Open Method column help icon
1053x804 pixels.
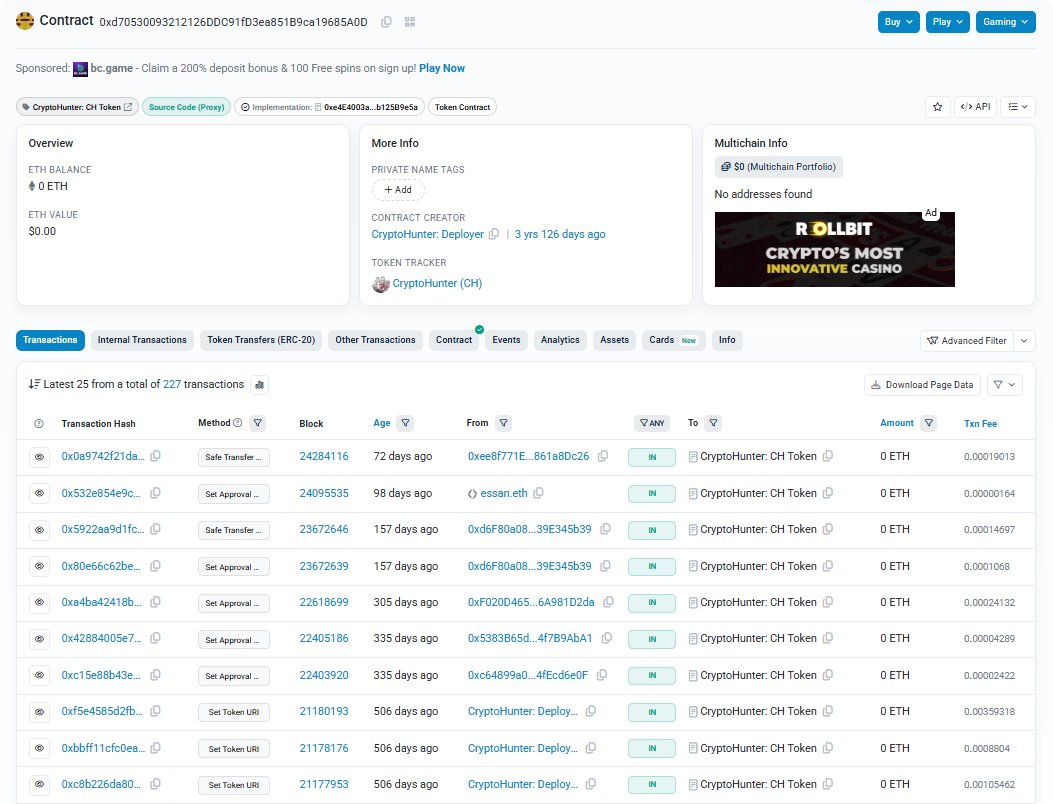pos(237,423)
